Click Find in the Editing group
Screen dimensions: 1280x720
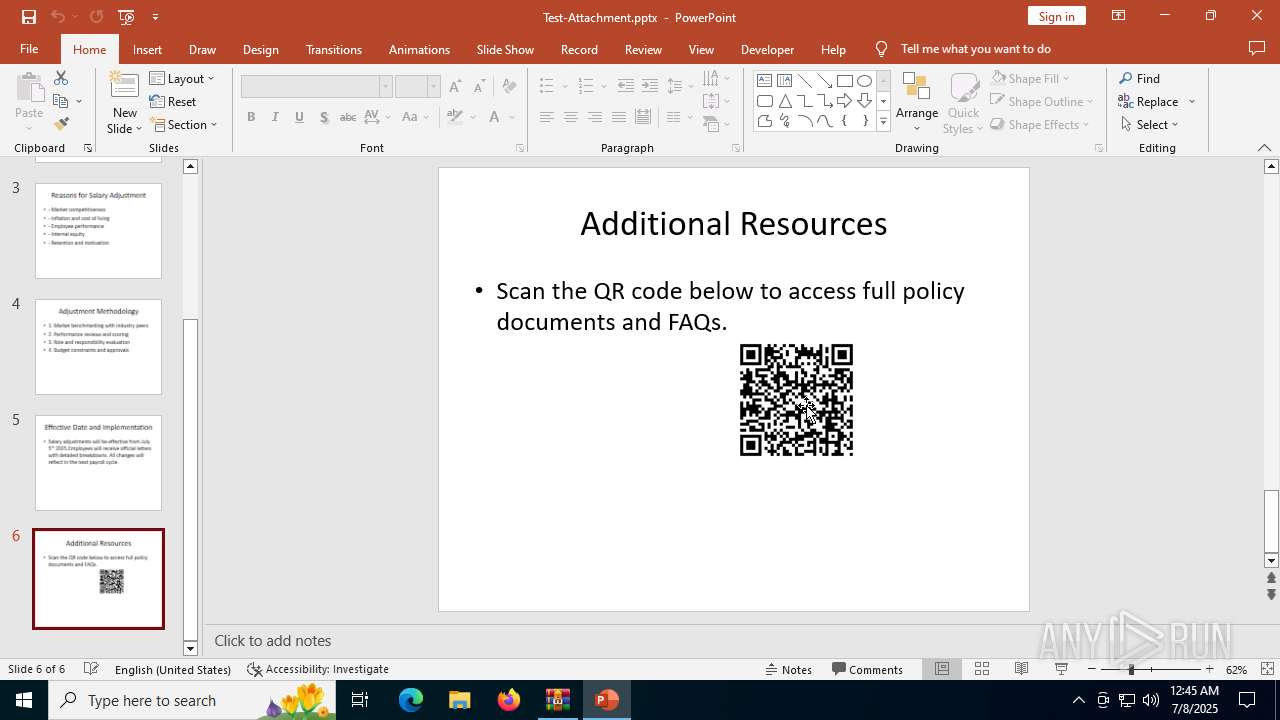tap(1140, 79)
